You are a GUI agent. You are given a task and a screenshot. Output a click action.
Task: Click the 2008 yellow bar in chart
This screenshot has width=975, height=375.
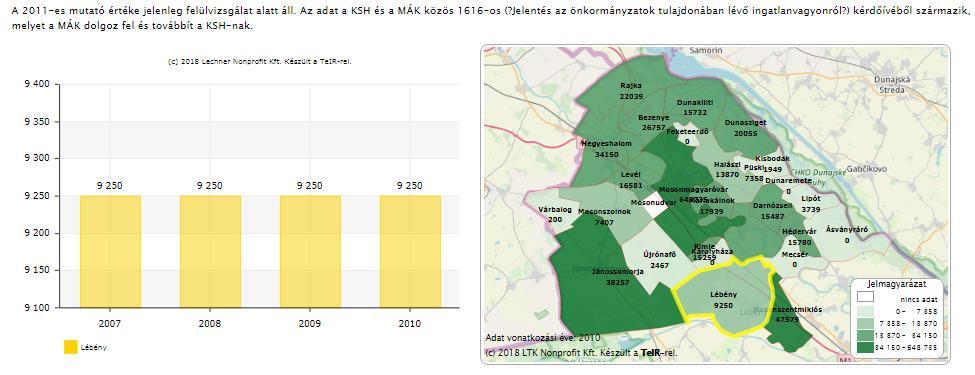tap(210, 251)
